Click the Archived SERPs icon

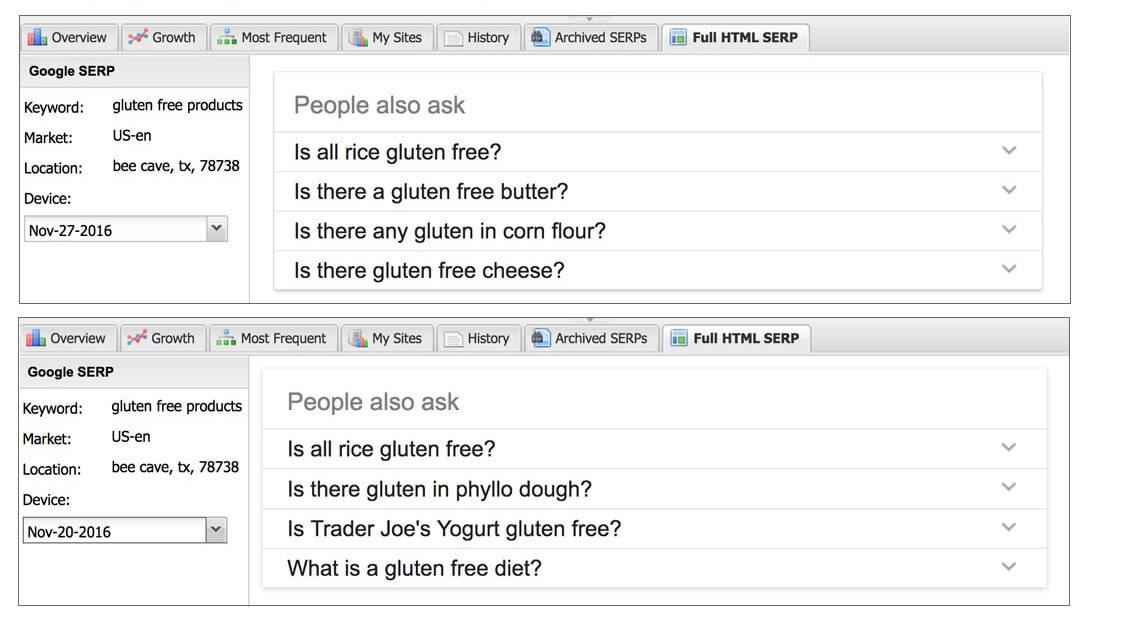542,37
